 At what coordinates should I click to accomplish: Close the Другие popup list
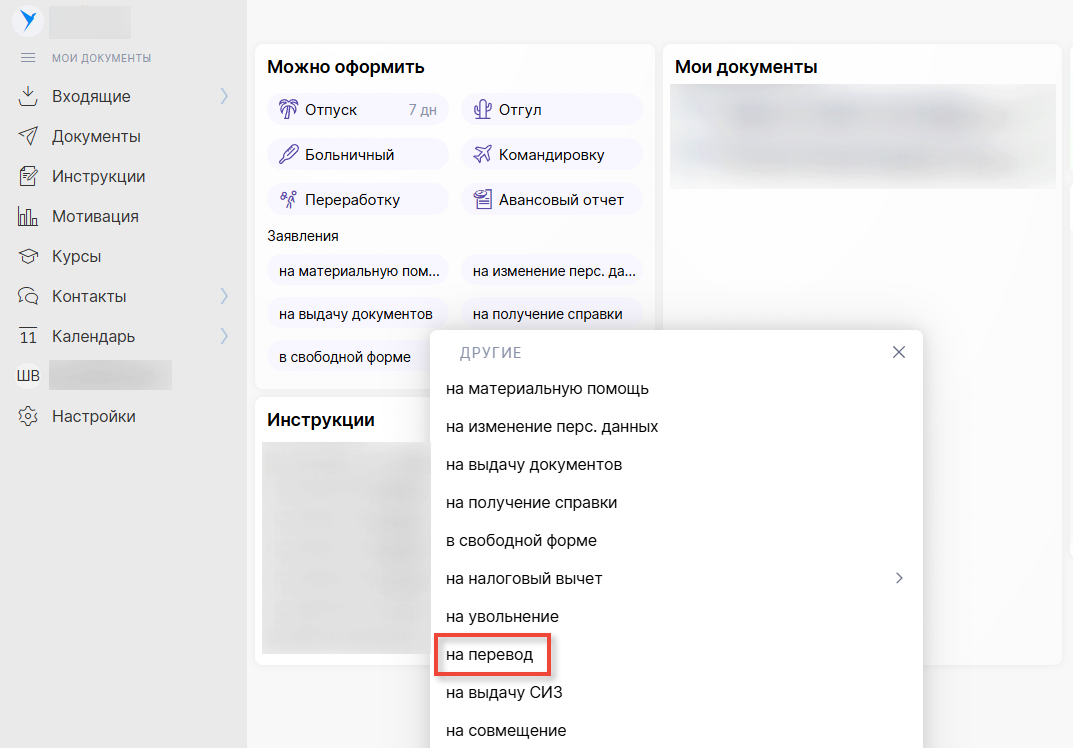(899, 353)
